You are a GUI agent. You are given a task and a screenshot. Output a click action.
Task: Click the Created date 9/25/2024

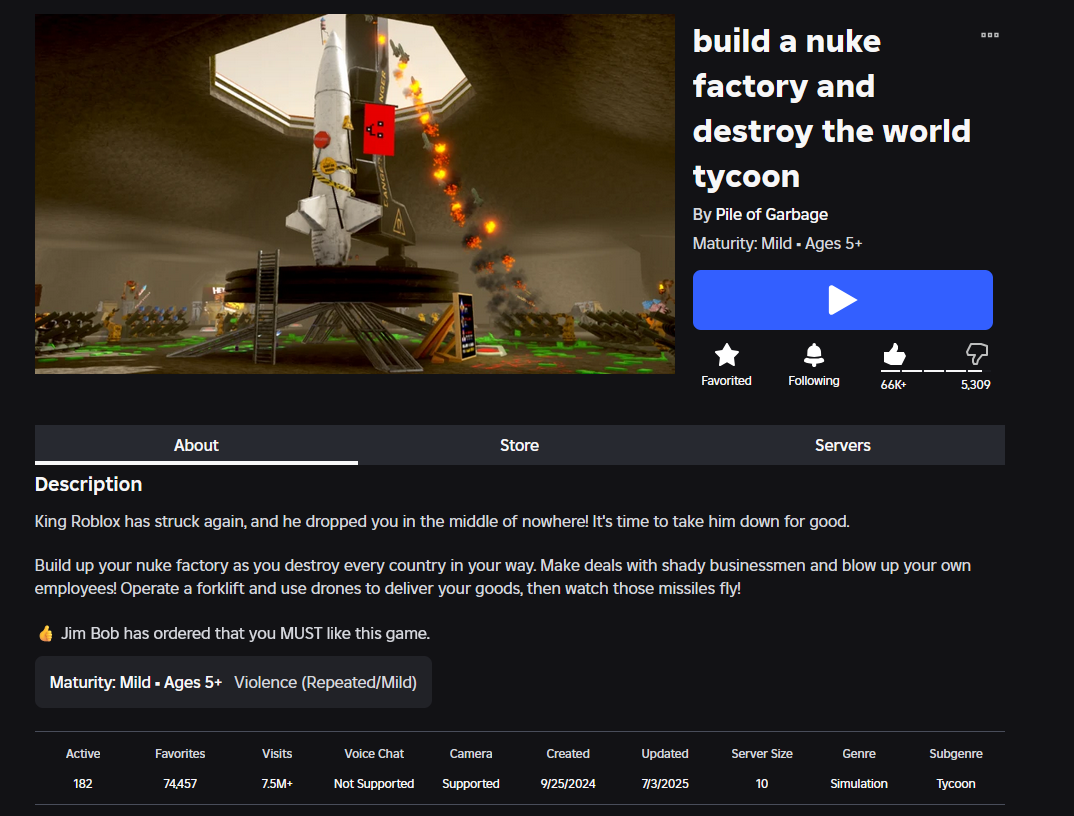pos(568,784)
